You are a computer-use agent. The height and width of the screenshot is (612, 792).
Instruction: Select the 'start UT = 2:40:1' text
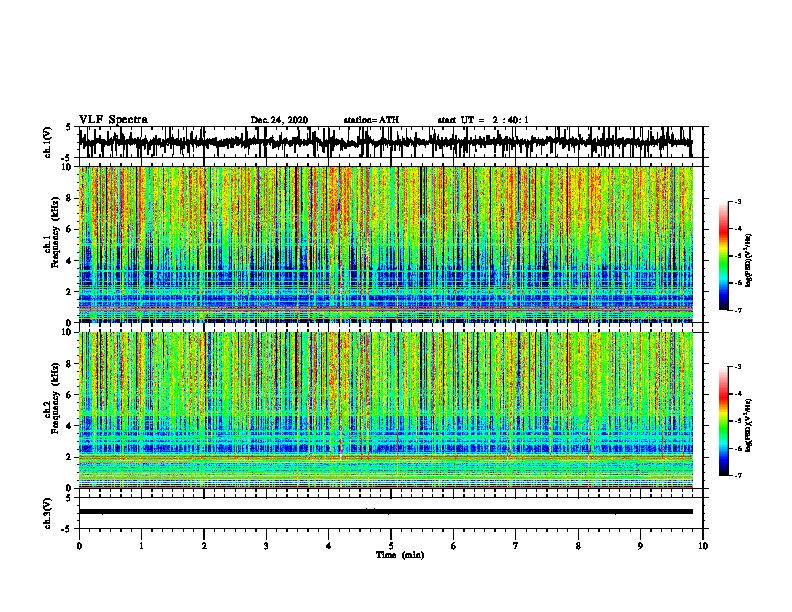pyautogui.click(x=483, y=120)
